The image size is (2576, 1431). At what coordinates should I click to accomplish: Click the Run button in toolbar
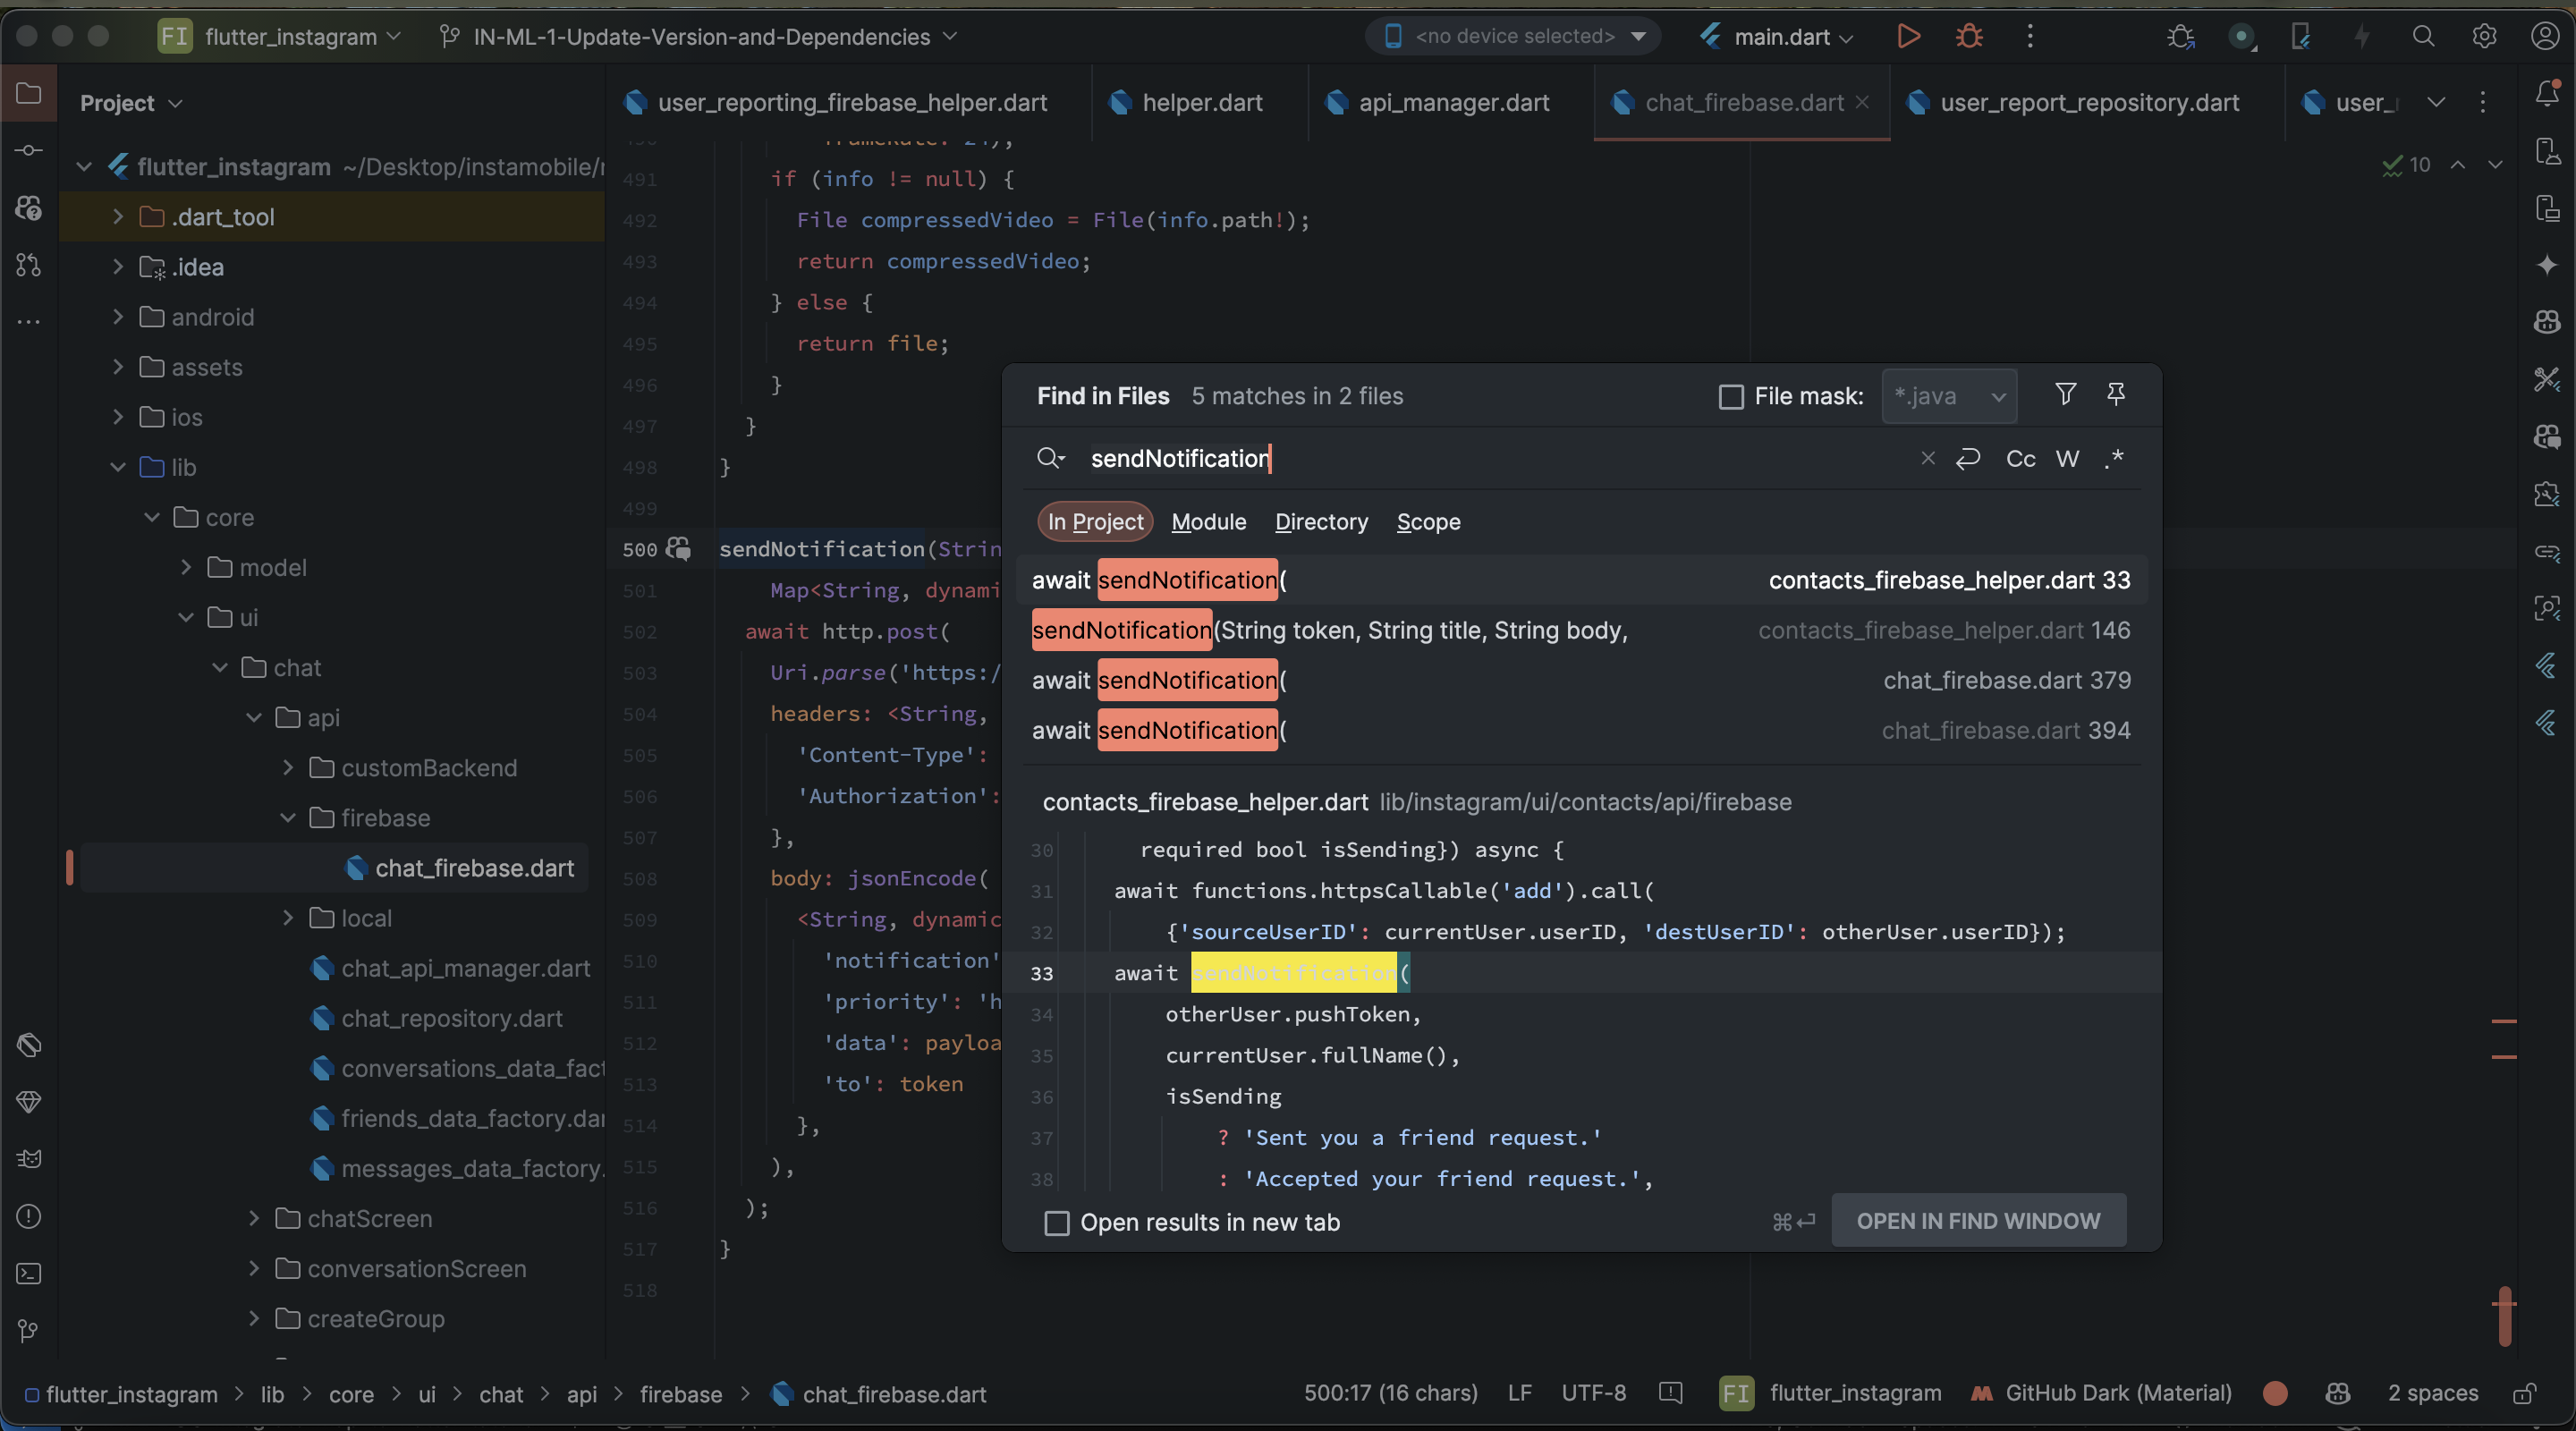pos(1908,37)
